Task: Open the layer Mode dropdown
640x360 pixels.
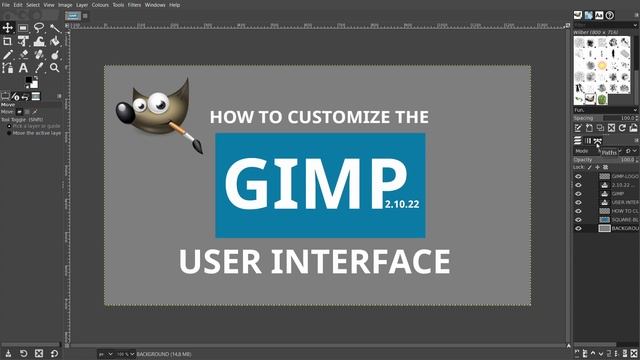Action: (x=598, y=151)
